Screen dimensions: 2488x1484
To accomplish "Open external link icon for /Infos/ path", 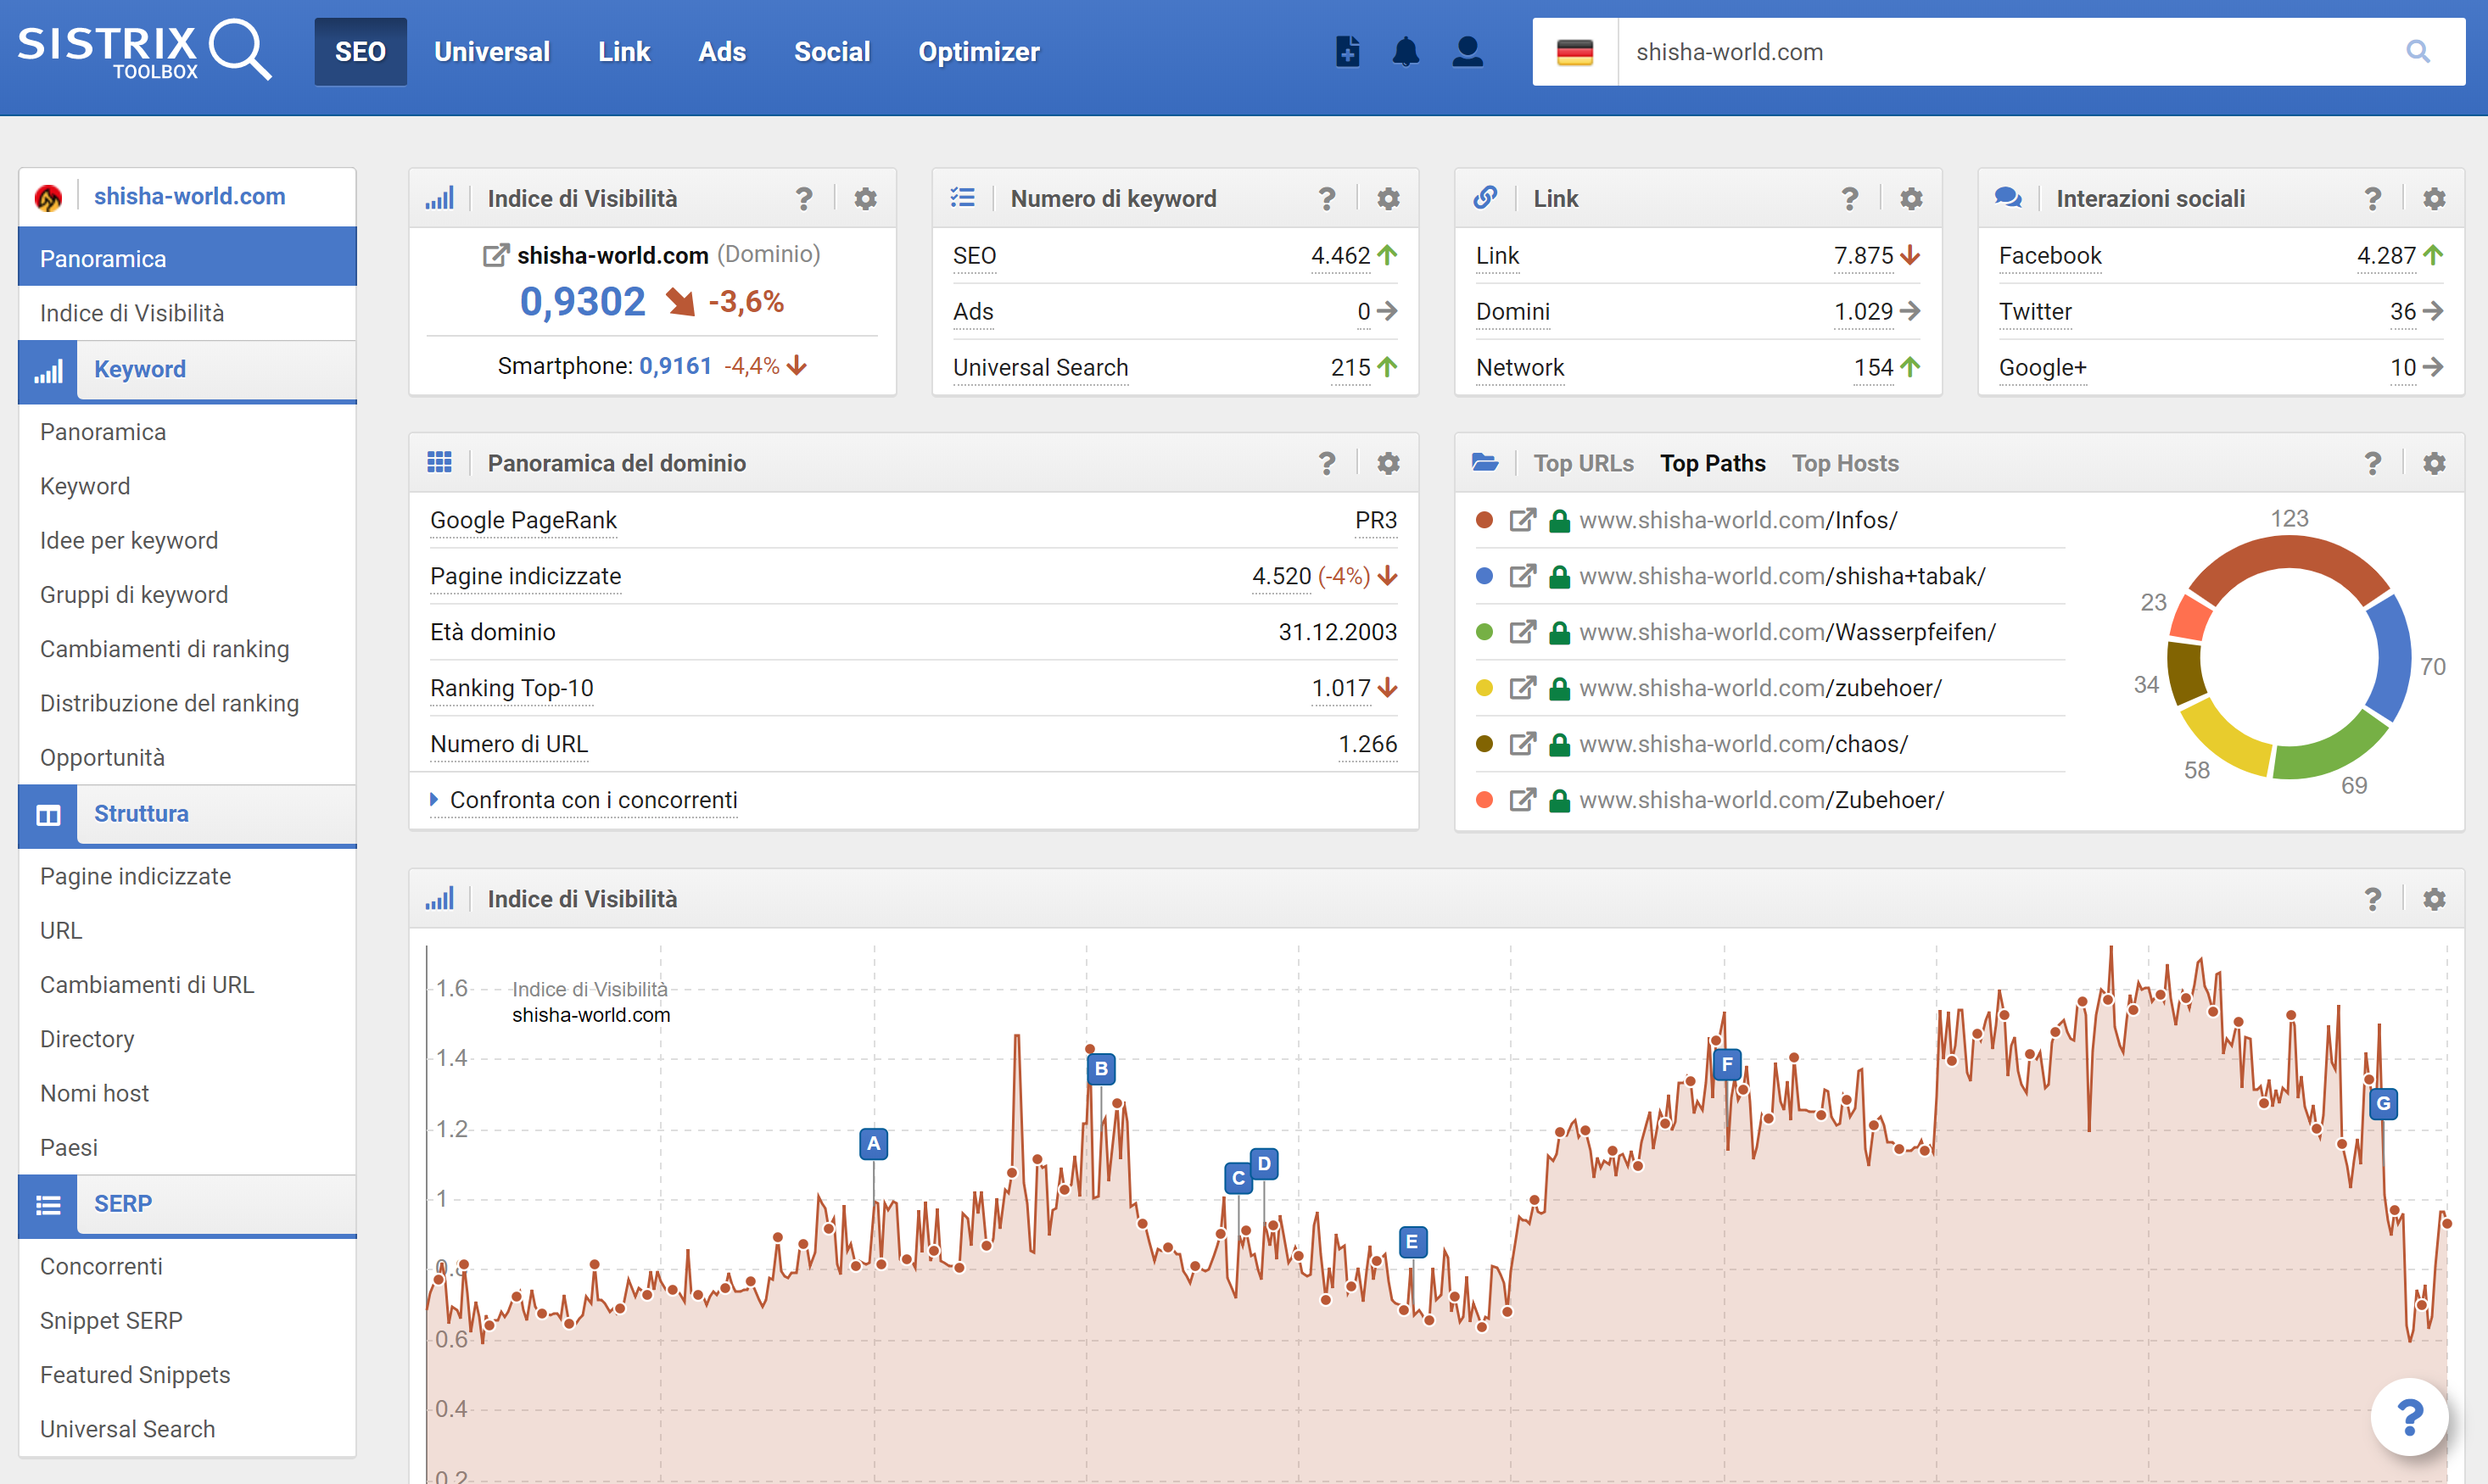I will [x=1522, y=520].
